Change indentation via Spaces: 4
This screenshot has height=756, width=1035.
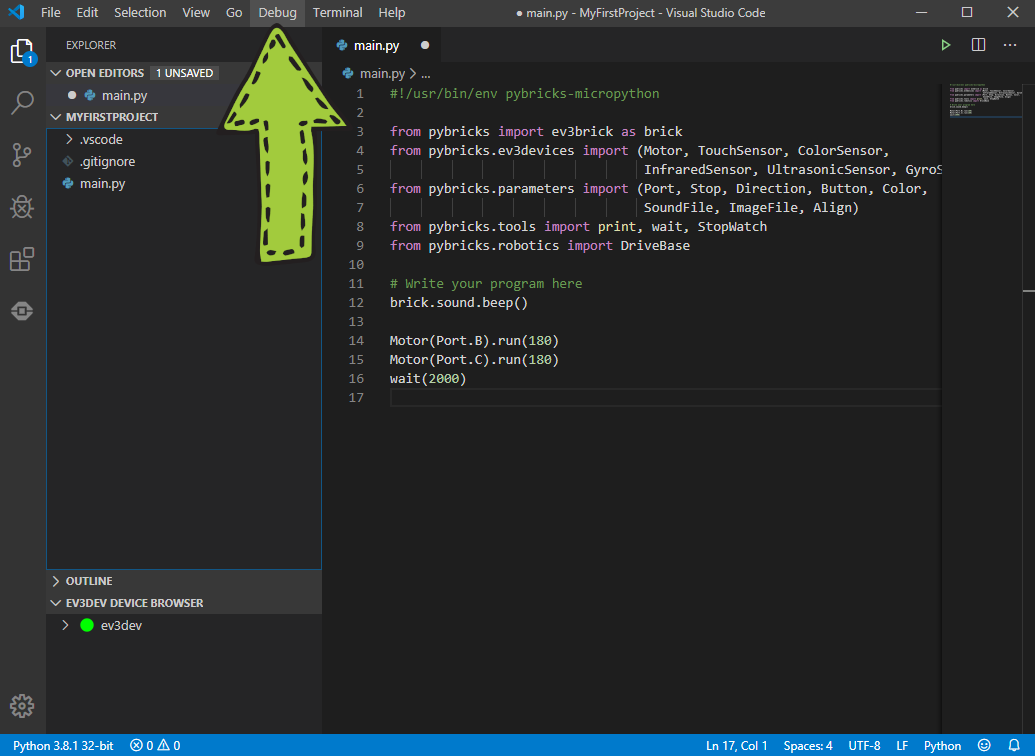[807, 745]
